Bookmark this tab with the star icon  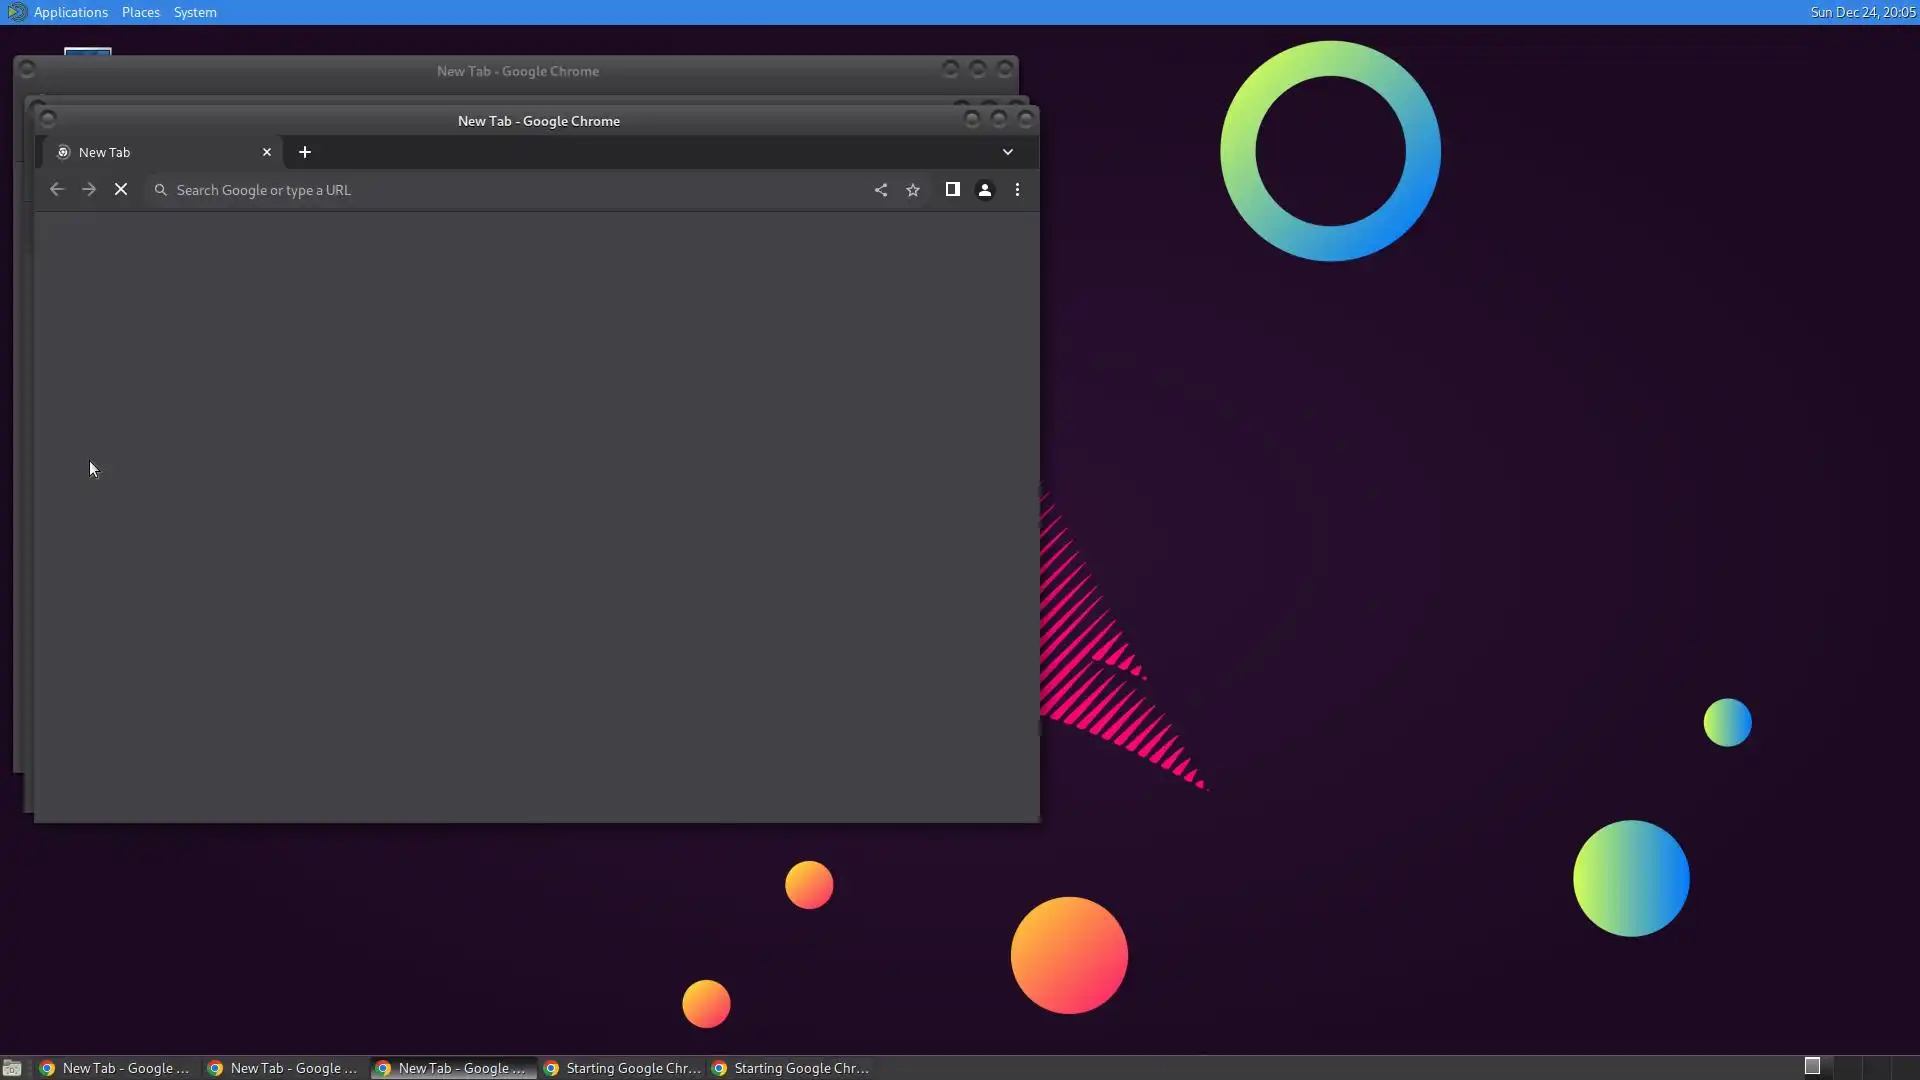[x=913, y=190]
